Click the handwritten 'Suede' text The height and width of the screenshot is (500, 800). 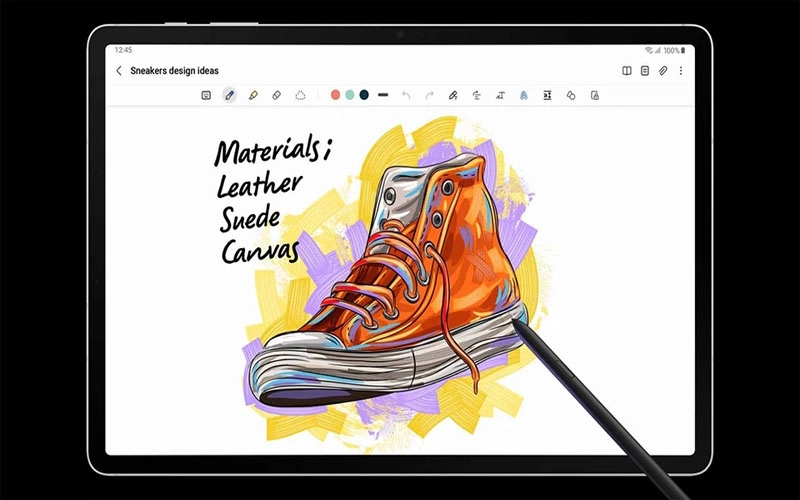point(250,218)
